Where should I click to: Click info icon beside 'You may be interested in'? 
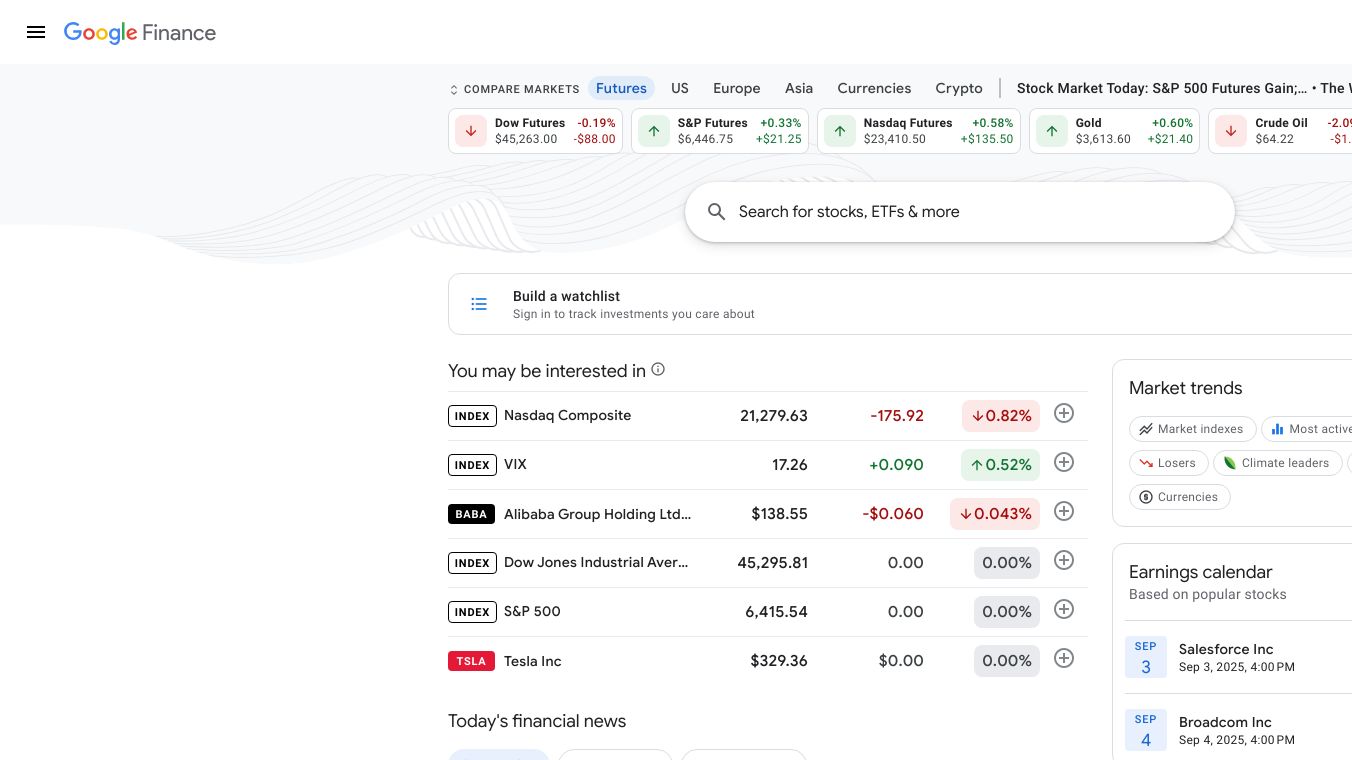pyautogui.click(x=658, y=370)
